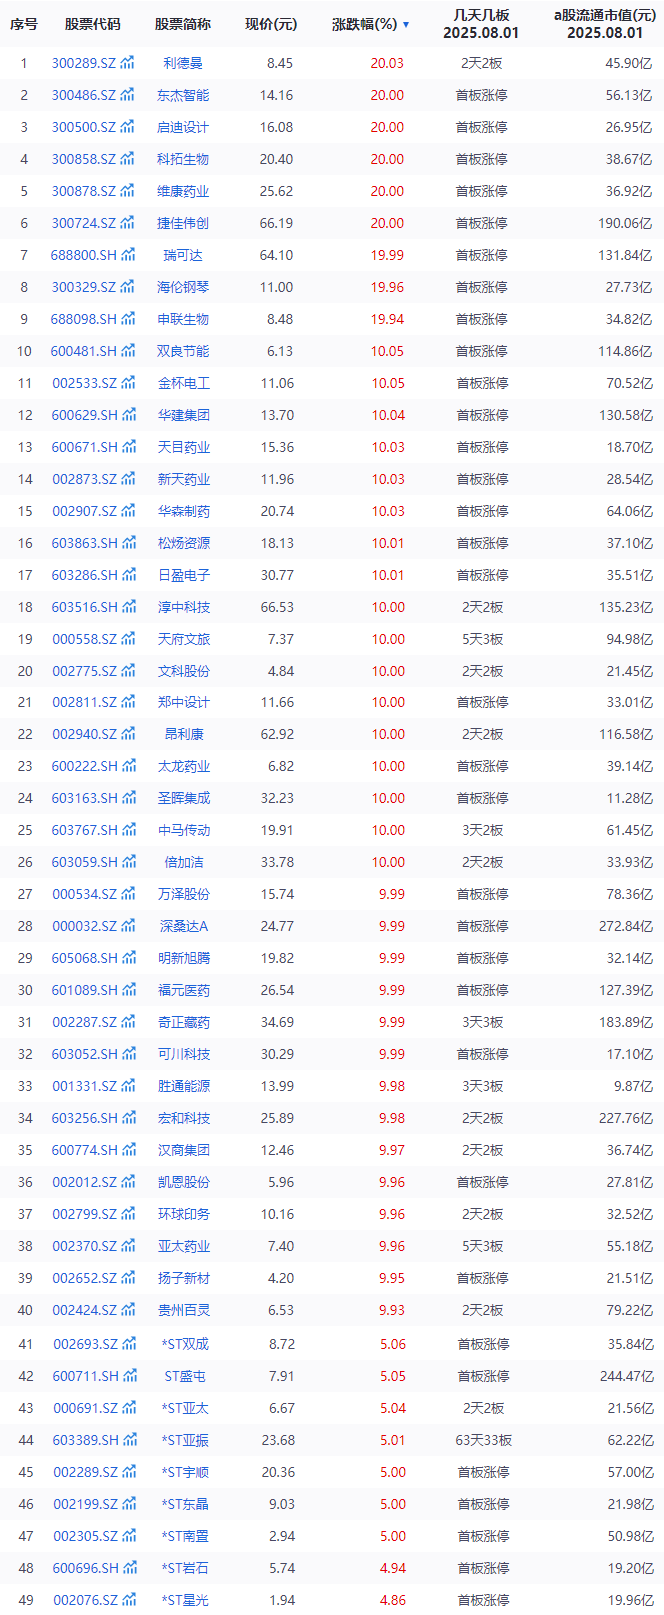Open stock name link *ST星光

(x=185, y=1600)
